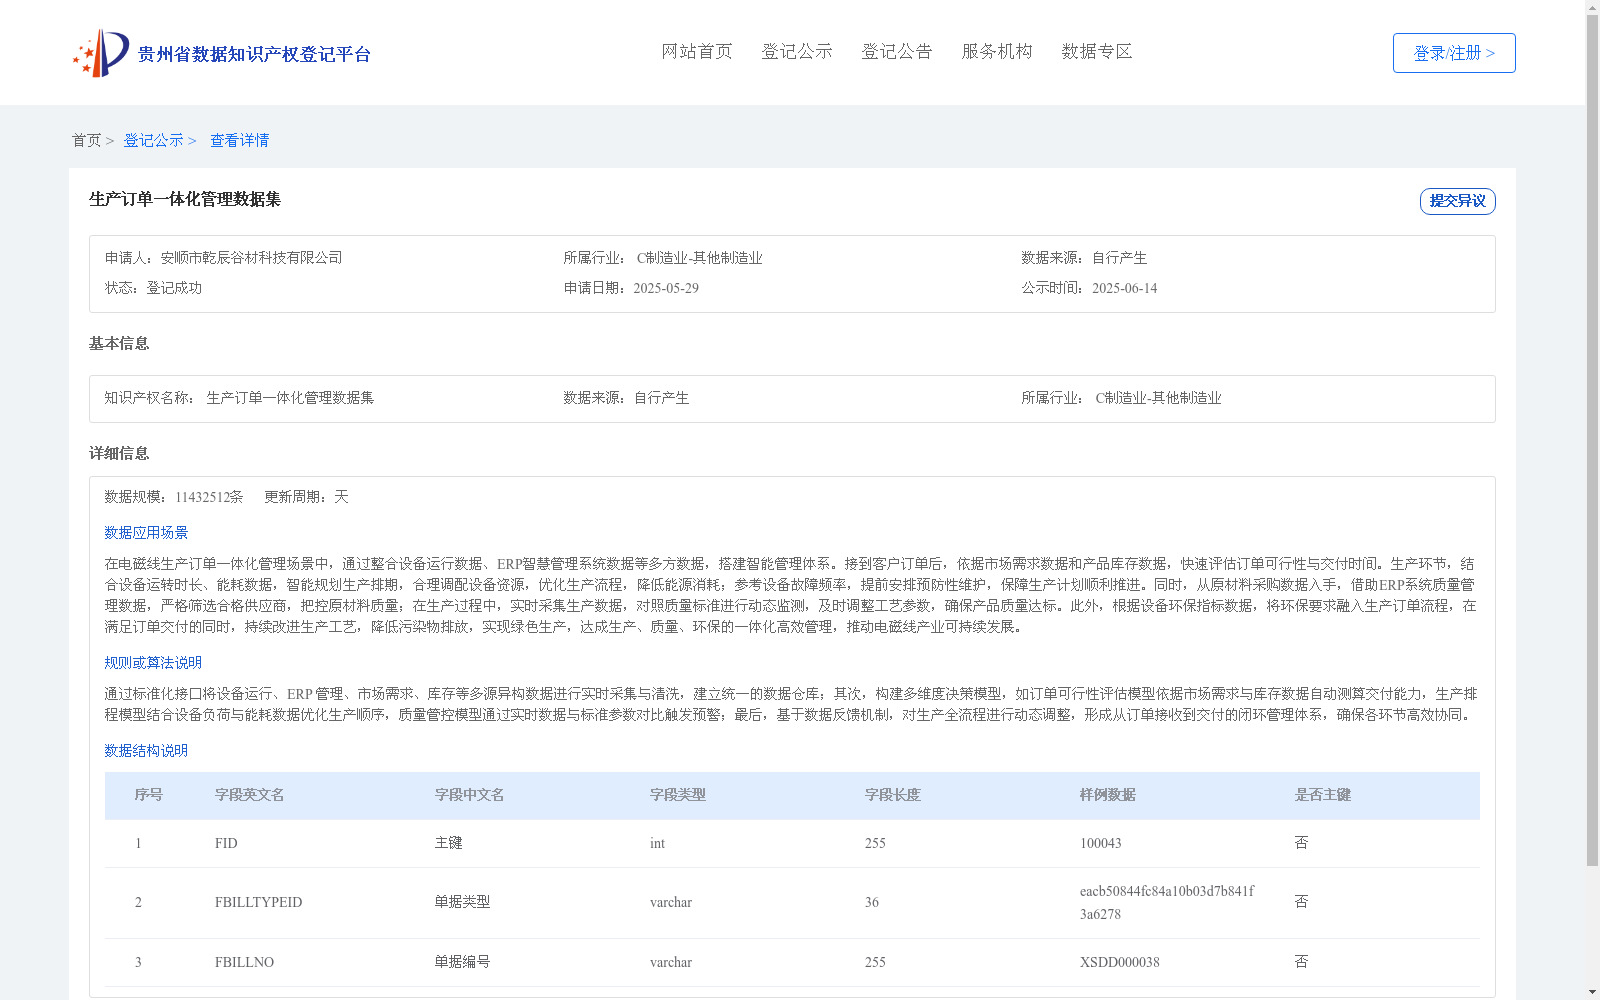
Task: Click the 单据编号 cell
Action: (x=462, y=962)
